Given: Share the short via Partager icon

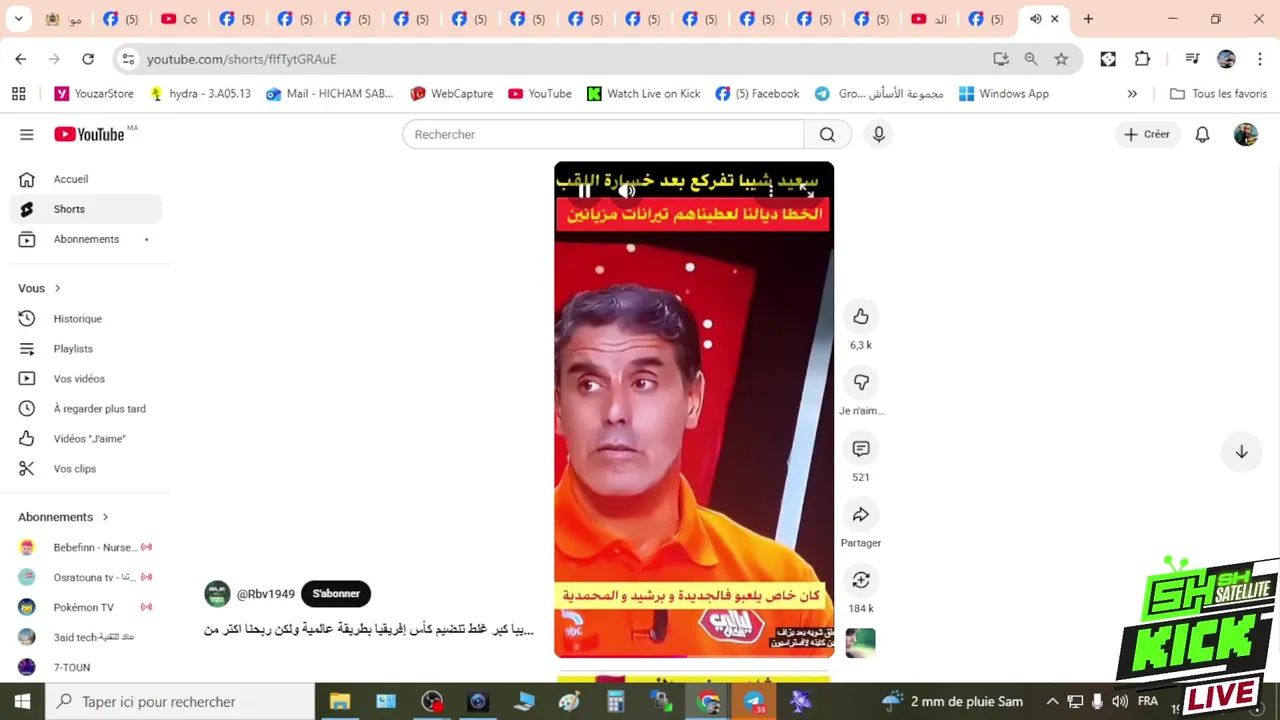Looking at the screenshot, I should (861, 515).
